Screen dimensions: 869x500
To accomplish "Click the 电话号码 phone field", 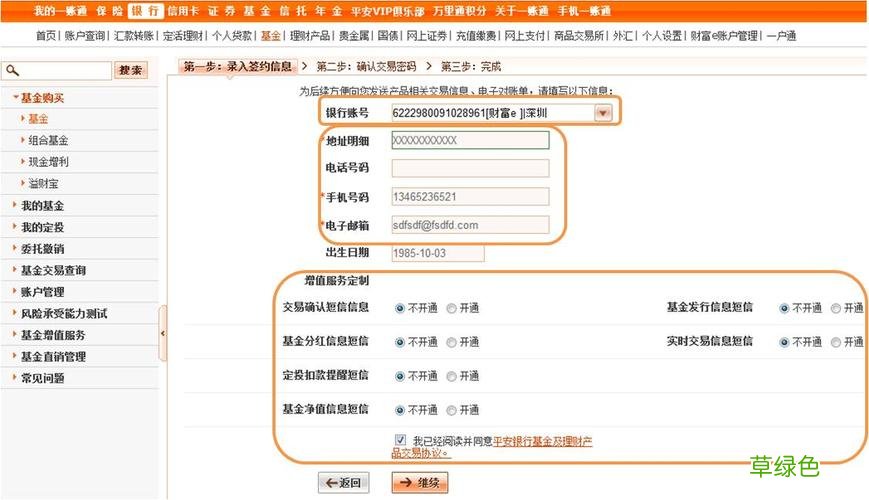I will click(470, 168).
